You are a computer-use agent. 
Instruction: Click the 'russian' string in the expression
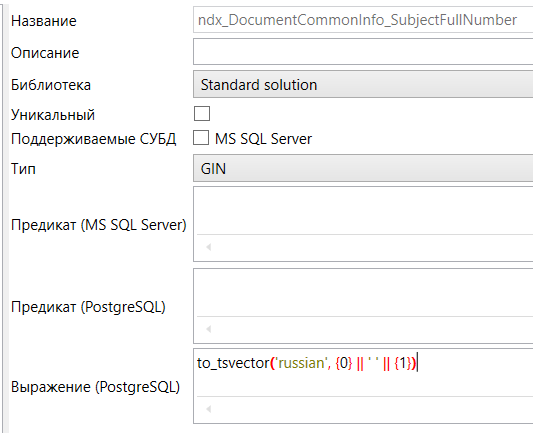click(301, 363)
